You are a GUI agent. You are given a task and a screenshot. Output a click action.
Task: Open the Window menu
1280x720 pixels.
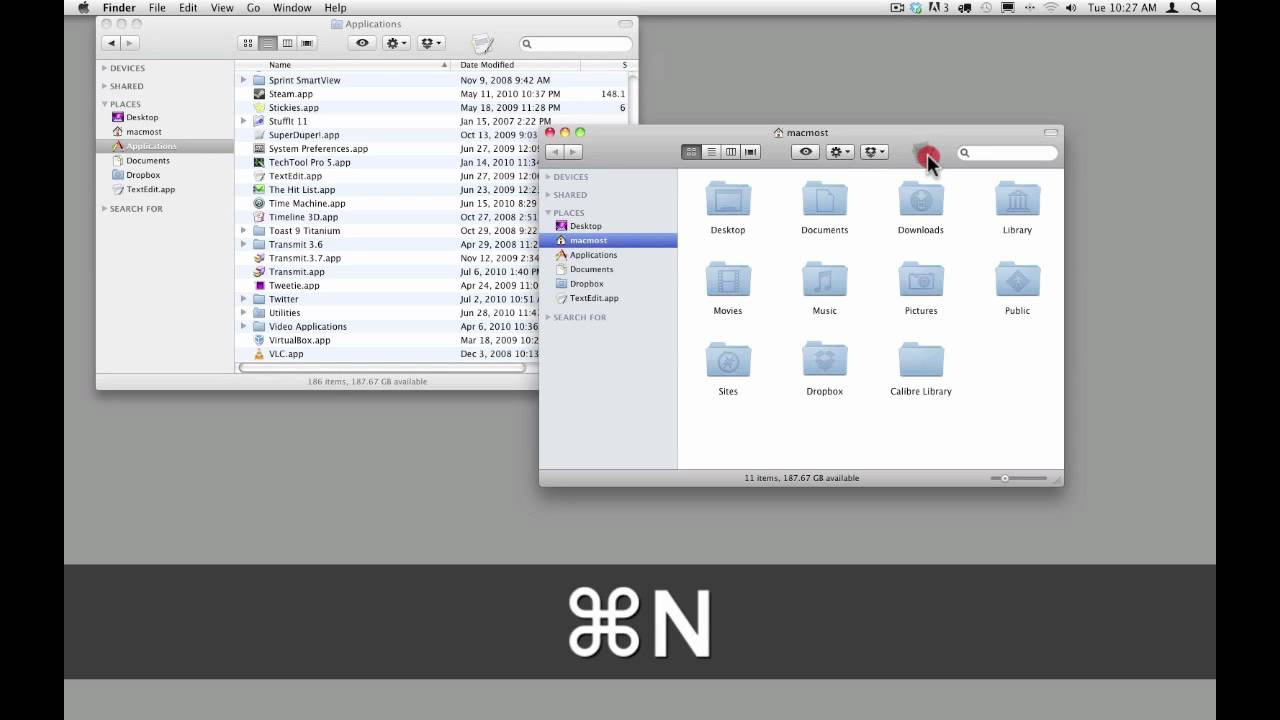(x=292, y=8)
